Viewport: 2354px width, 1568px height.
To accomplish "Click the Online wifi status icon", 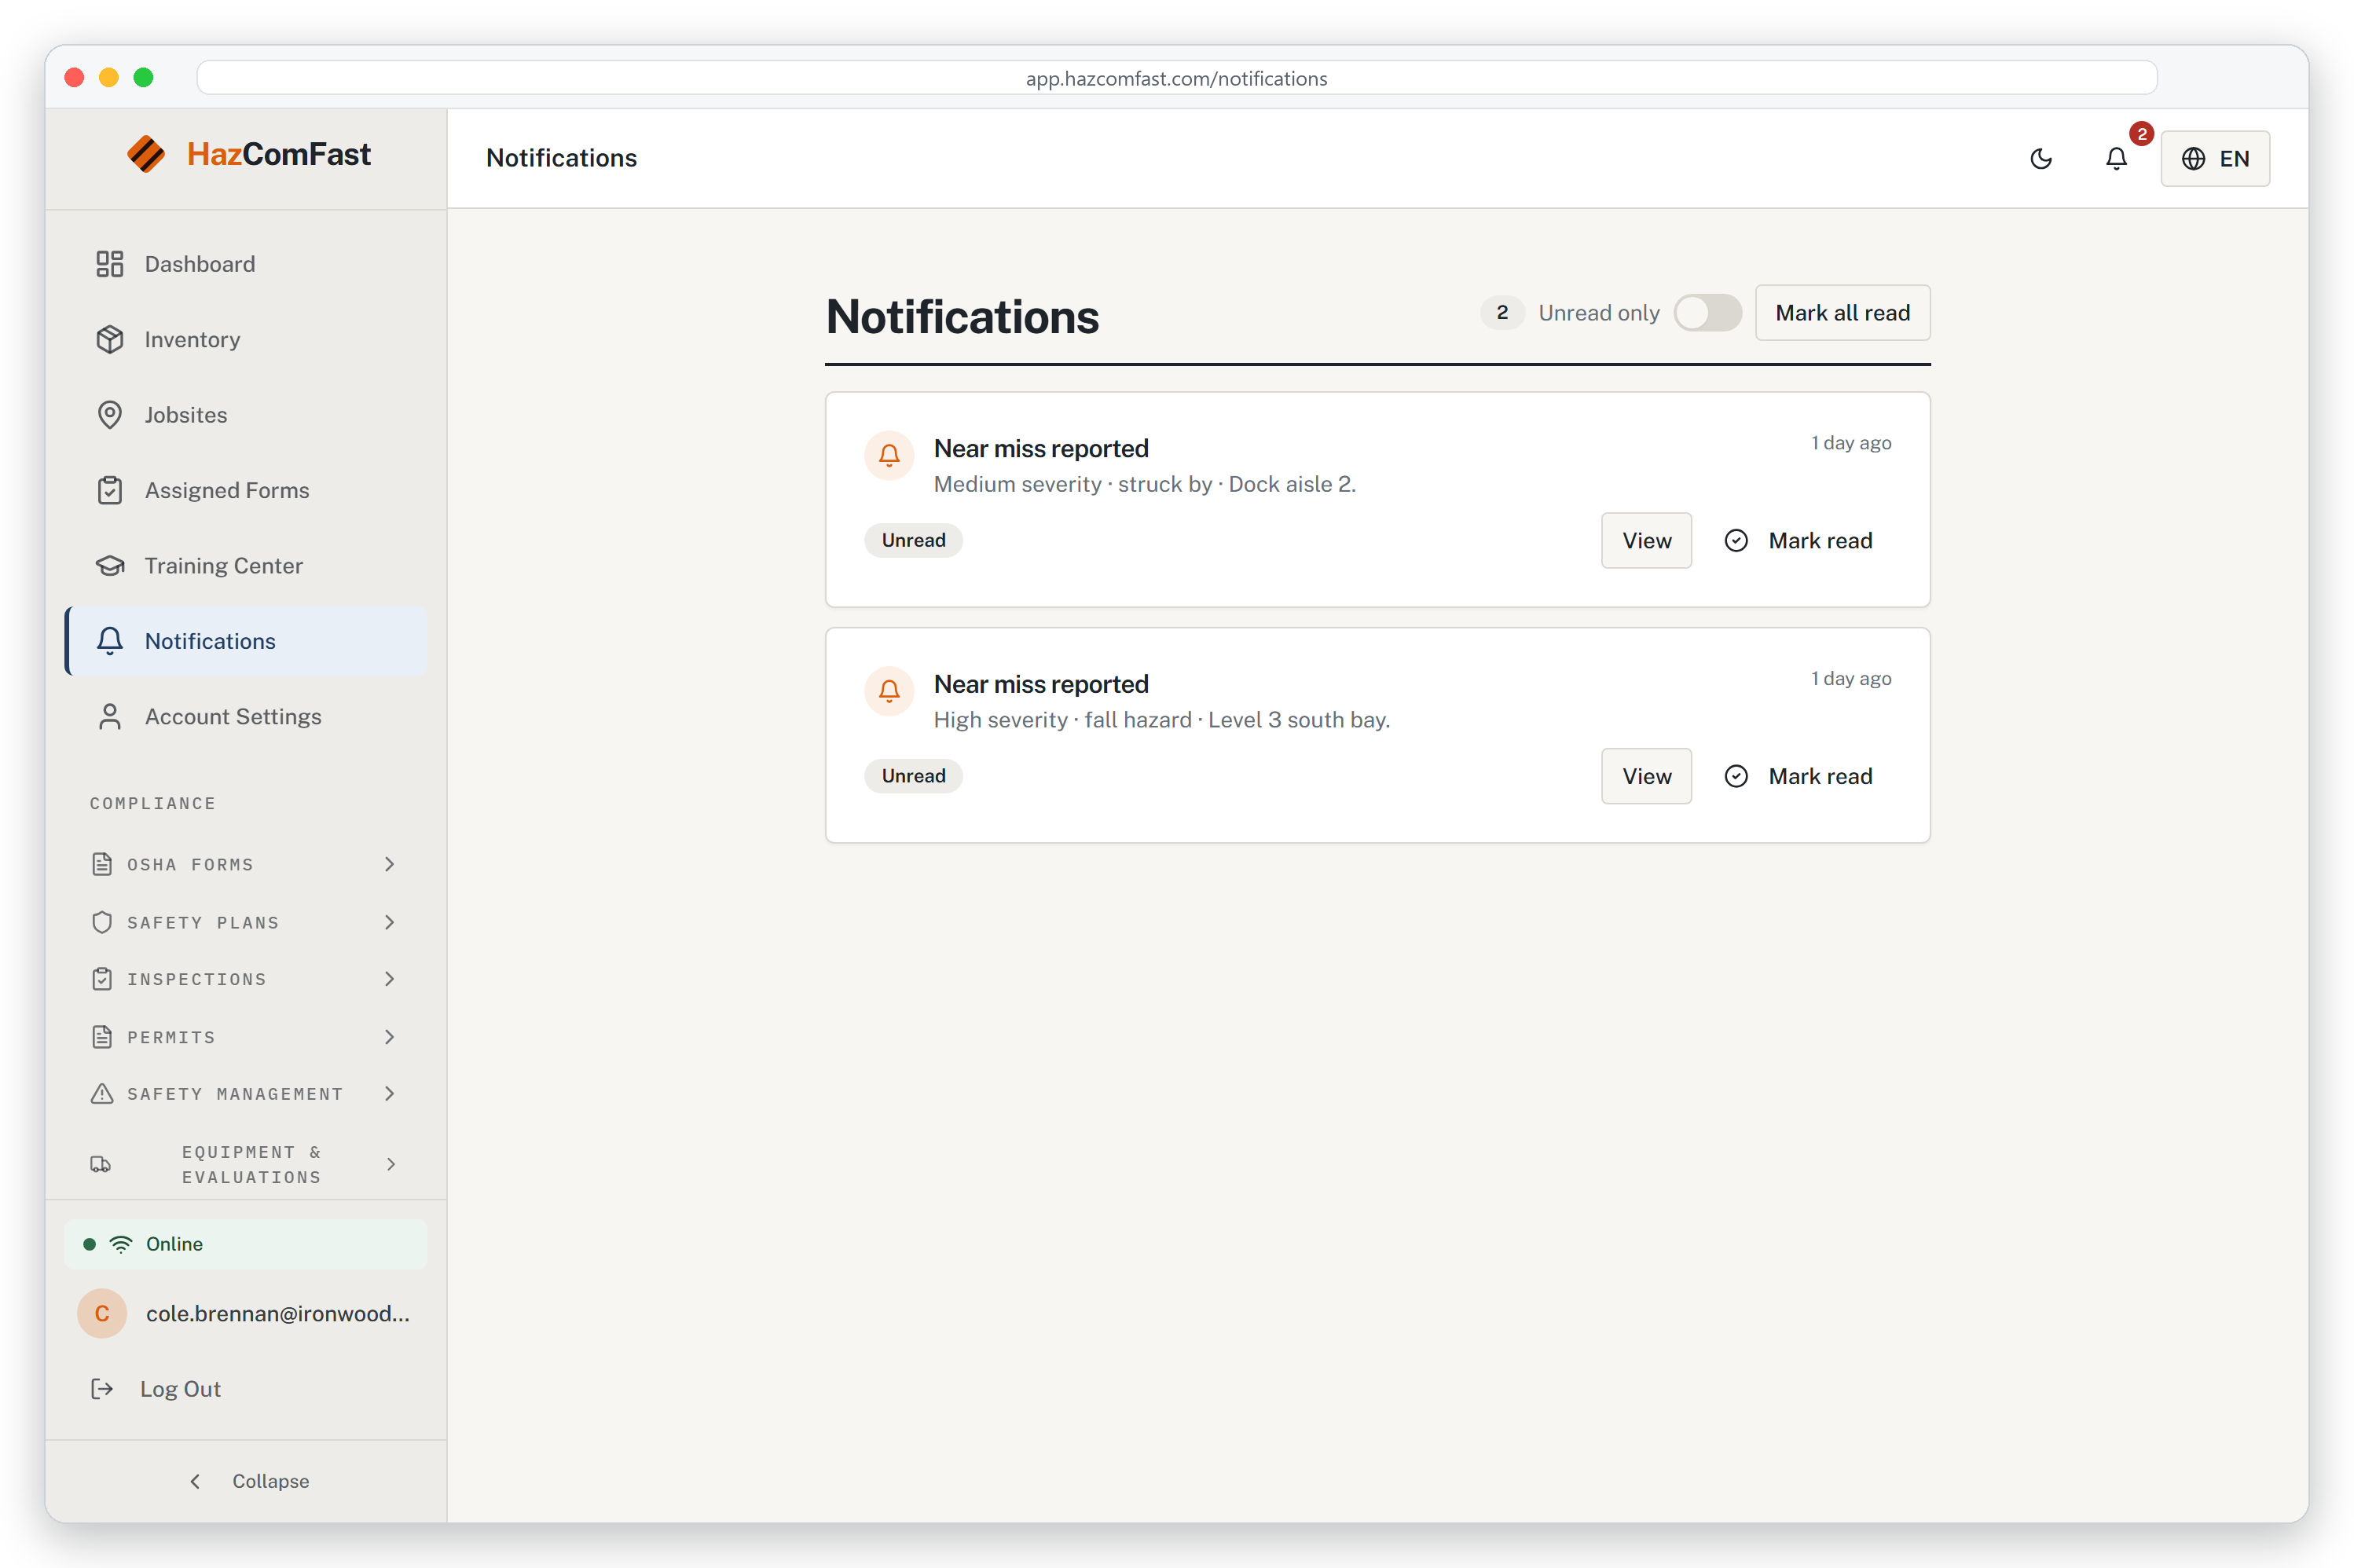I will coord(121,1244).
